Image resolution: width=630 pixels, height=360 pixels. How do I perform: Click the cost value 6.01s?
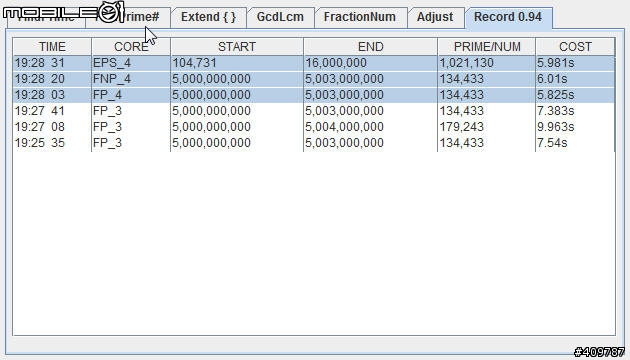[x=575, y=79]
